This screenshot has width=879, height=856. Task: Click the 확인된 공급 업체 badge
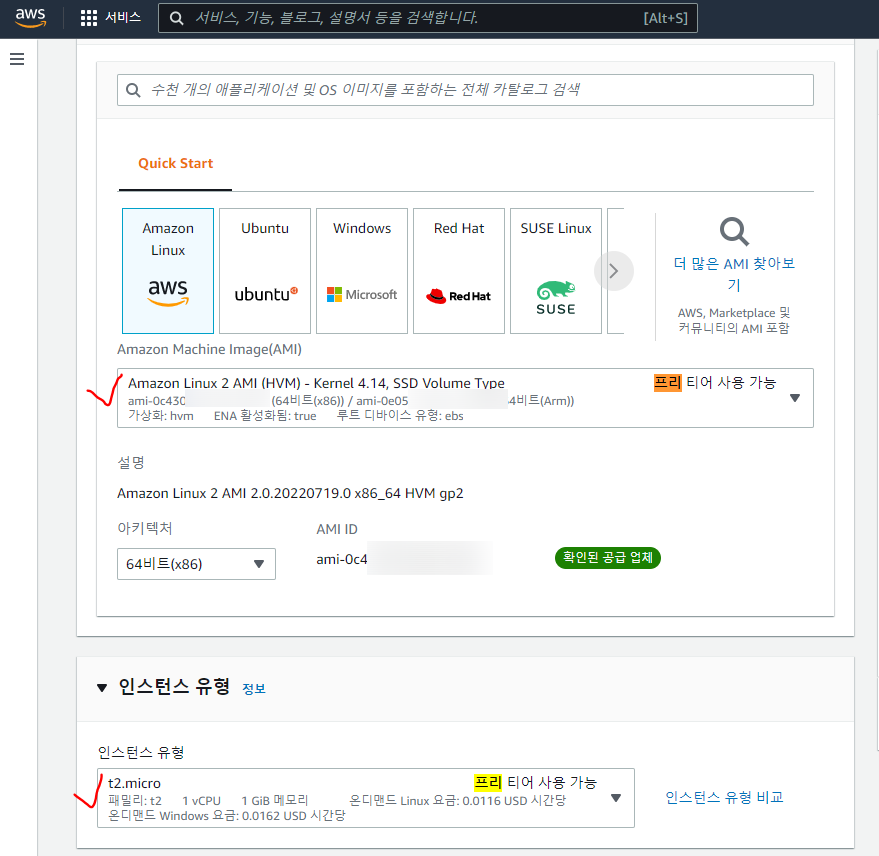[608, 558]
